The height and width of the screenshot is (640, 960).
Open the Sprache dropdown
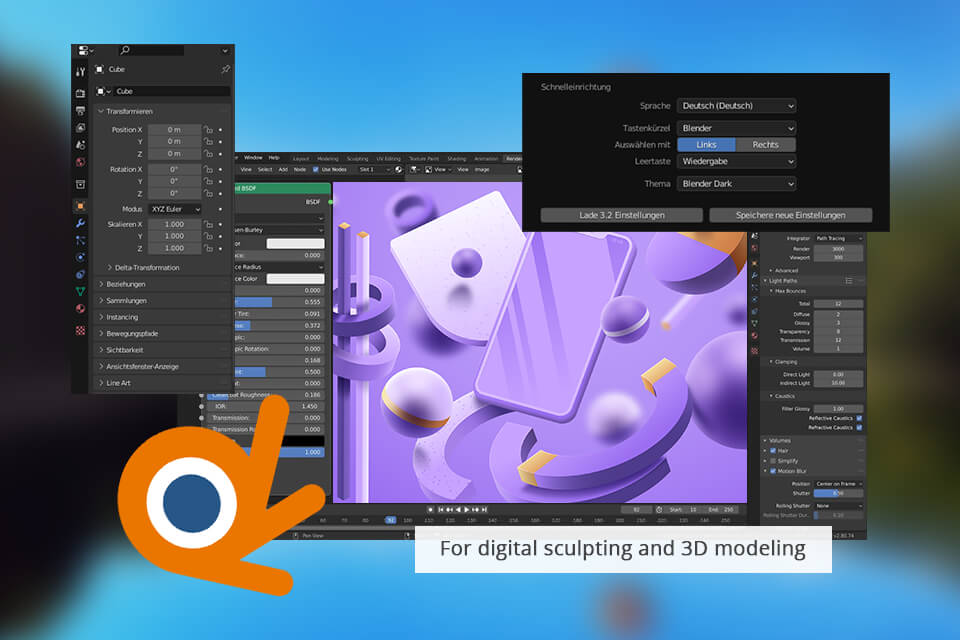click(736, 106)
